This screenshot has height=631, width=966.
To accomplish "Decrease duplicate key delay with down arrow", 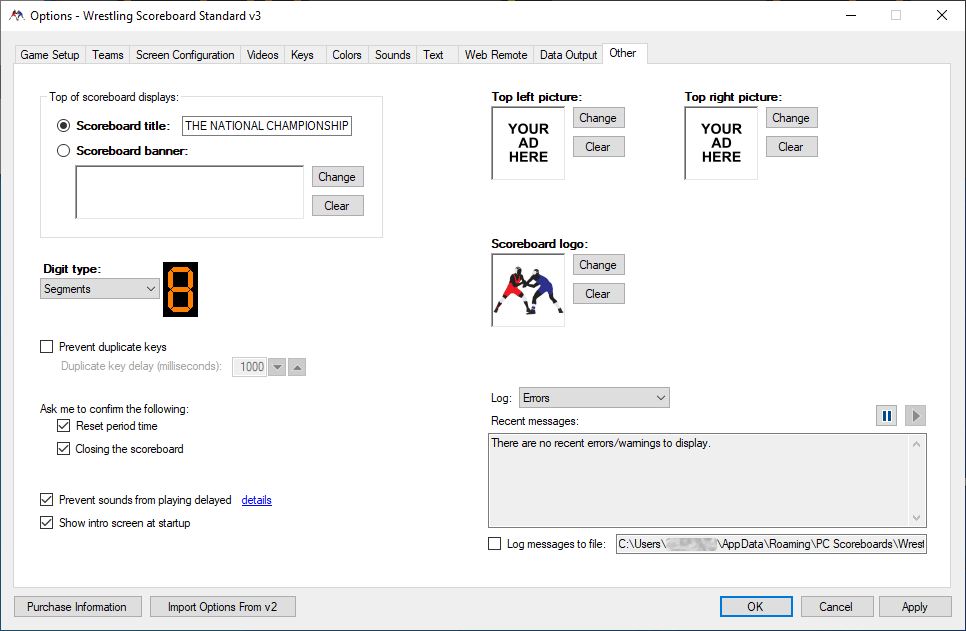I will [278, 367].
